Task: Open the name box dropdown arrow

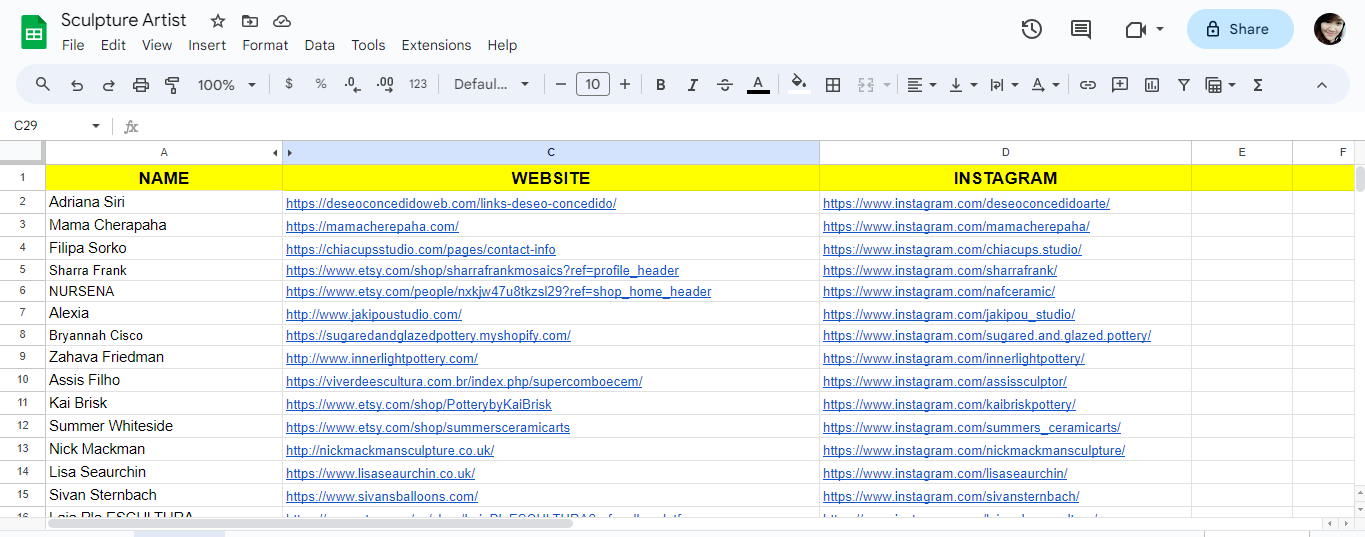Action: (x=96, y=126)
